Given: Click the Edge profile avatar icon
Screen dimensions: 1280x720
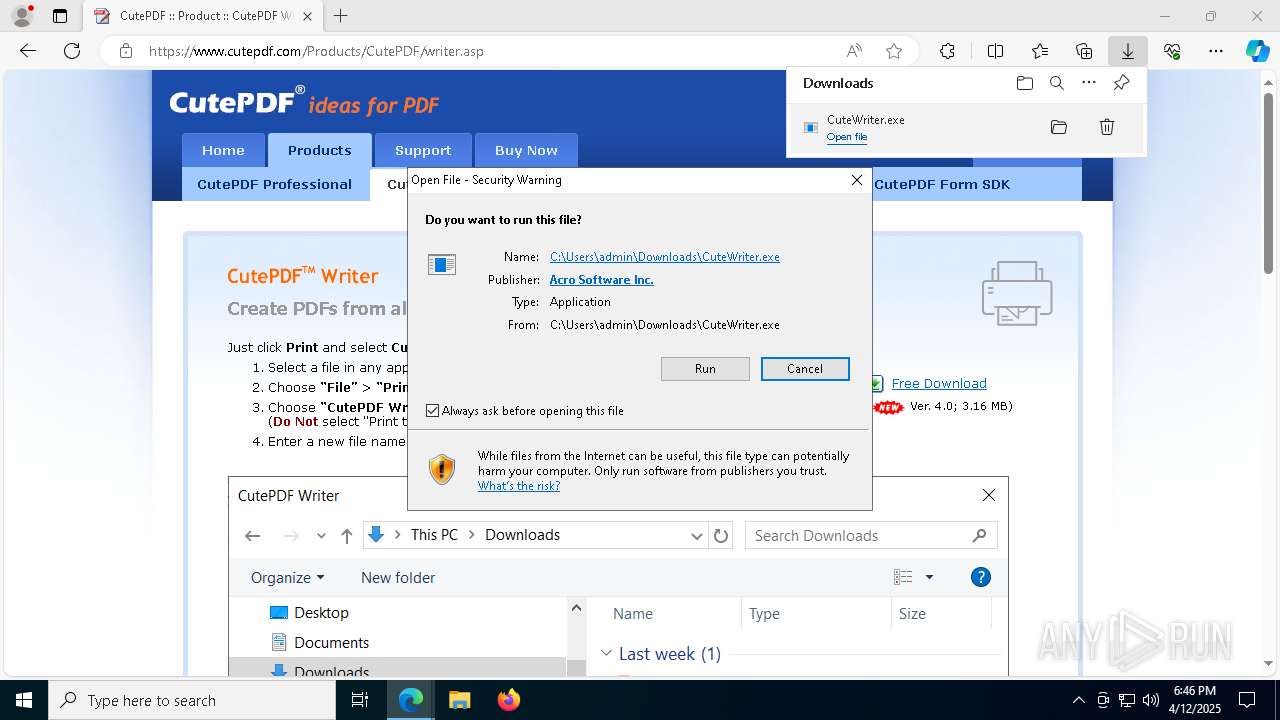Looking at the screenshot, I should [x=21, y=16].
